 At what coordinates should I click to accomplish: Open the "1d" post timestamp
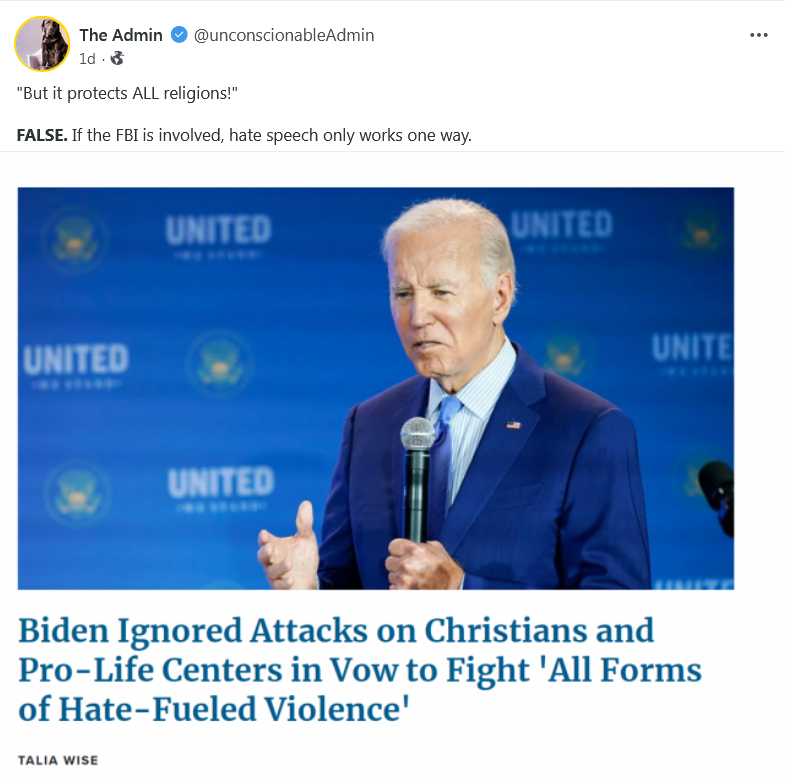coord(87,59)
